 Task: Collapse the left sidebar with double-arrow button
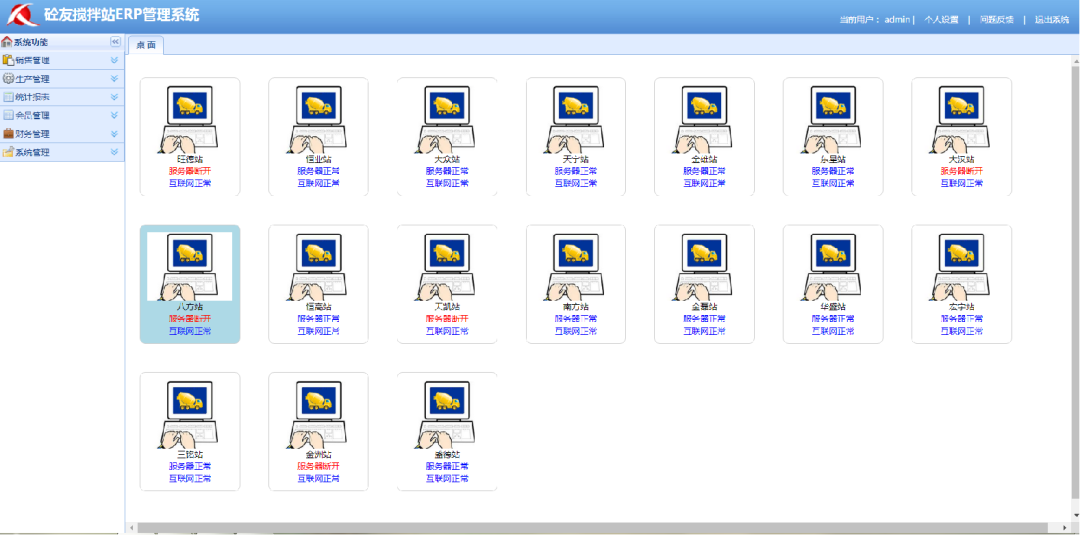115,42
